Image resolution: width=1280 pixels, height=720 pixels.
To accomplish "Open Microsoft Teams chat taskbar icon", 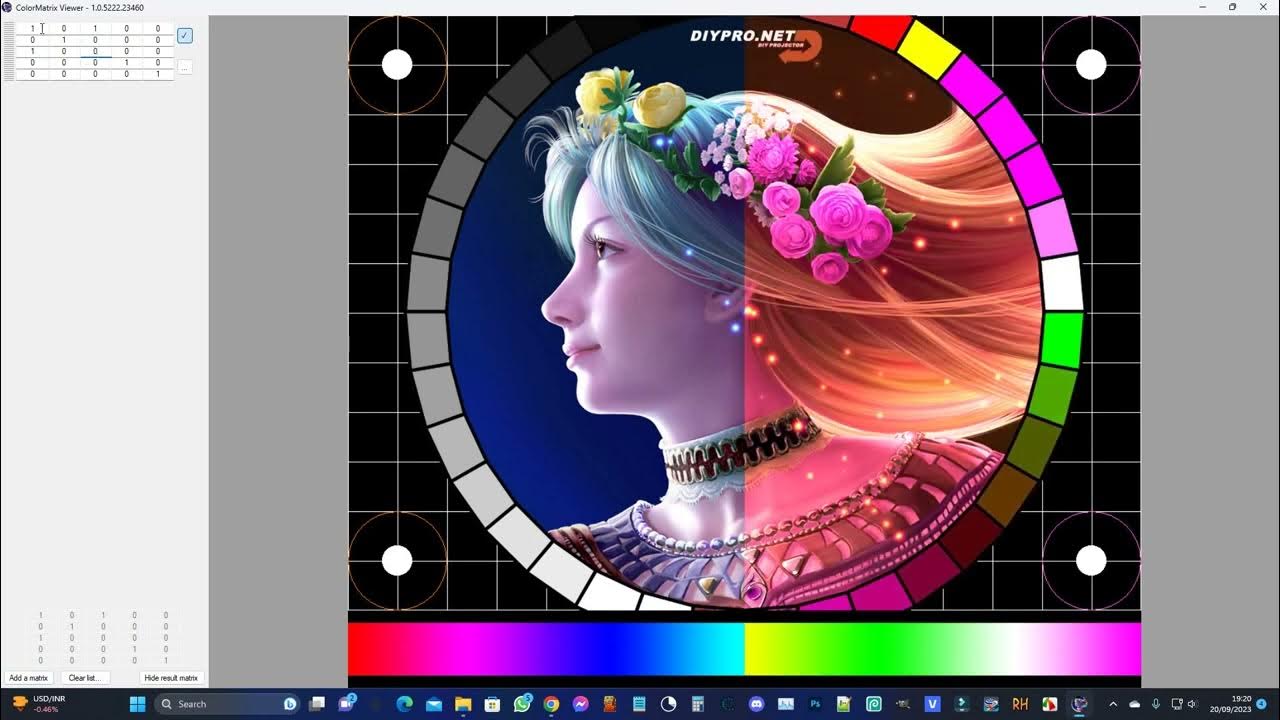I will click(347, 704).
